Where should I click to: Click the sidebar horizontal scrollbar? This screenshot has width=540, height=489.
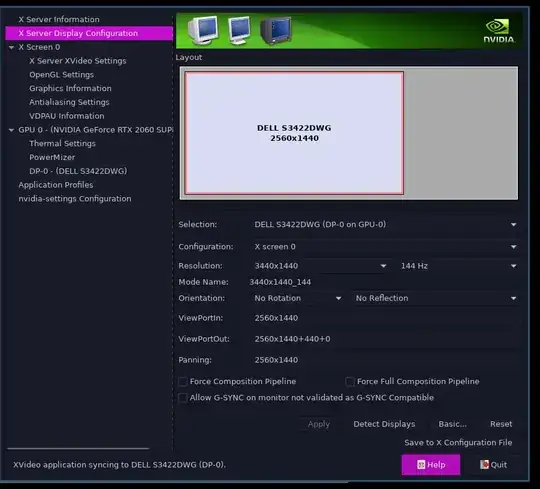click(78, 449)
